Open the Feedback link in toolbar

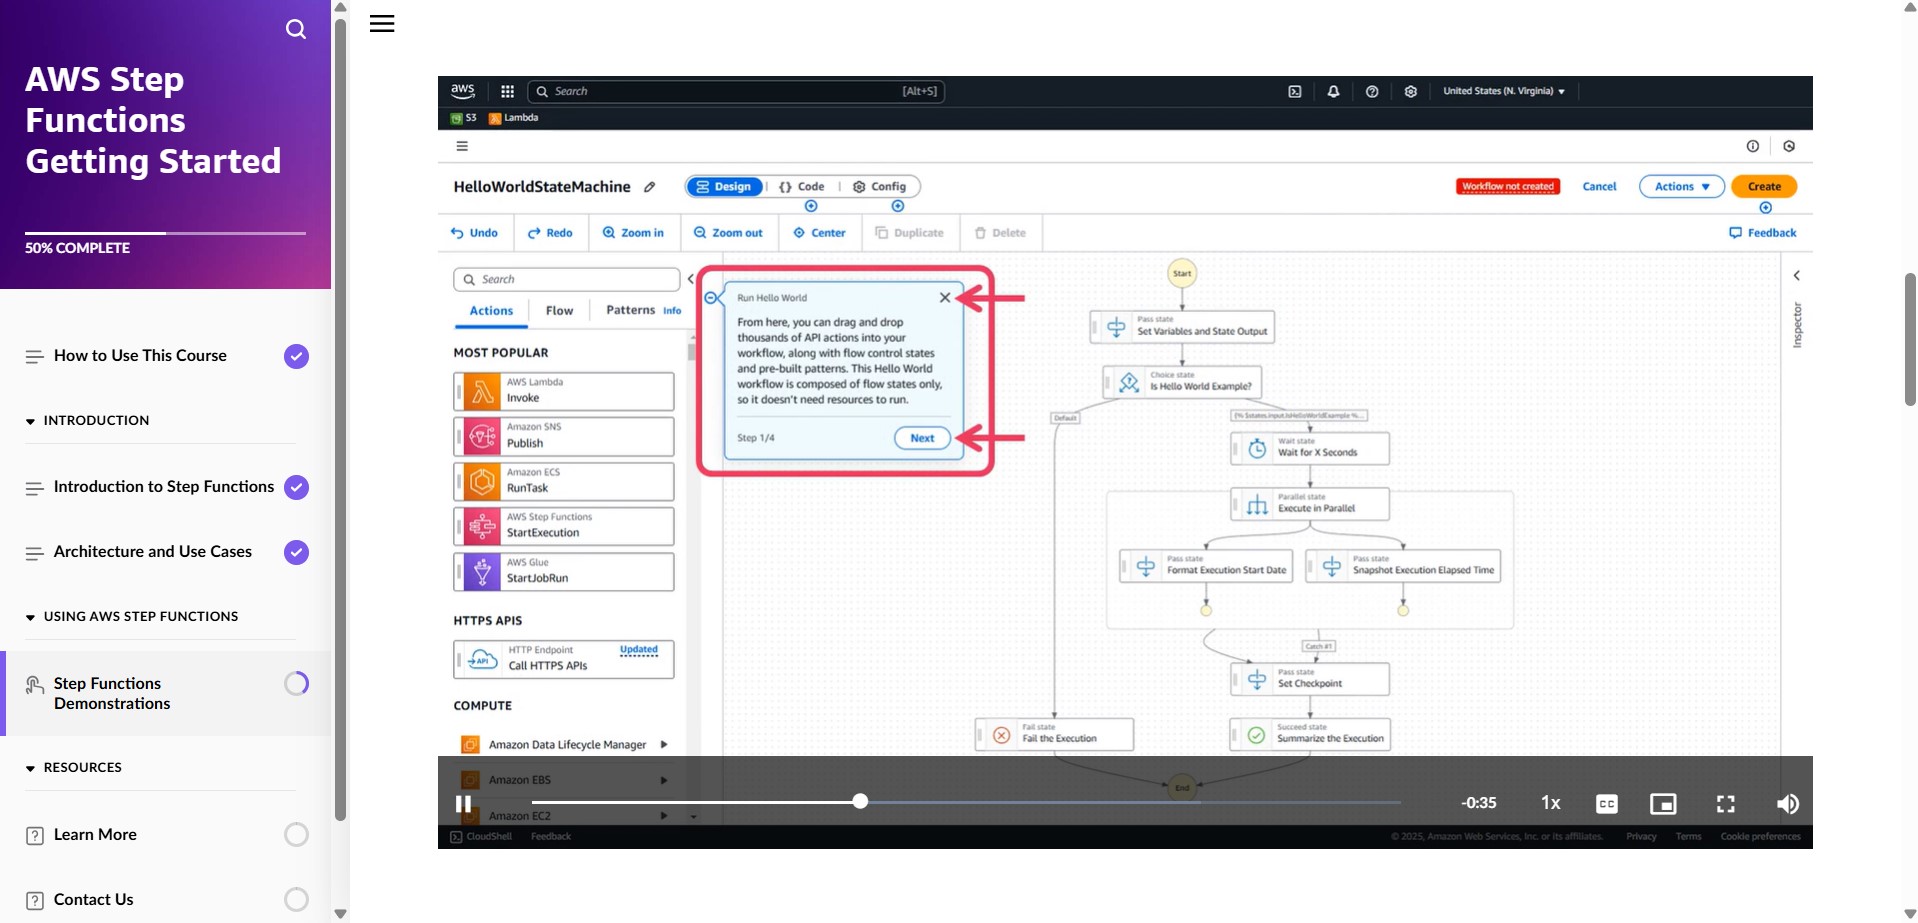click(x=1763, y=233)
